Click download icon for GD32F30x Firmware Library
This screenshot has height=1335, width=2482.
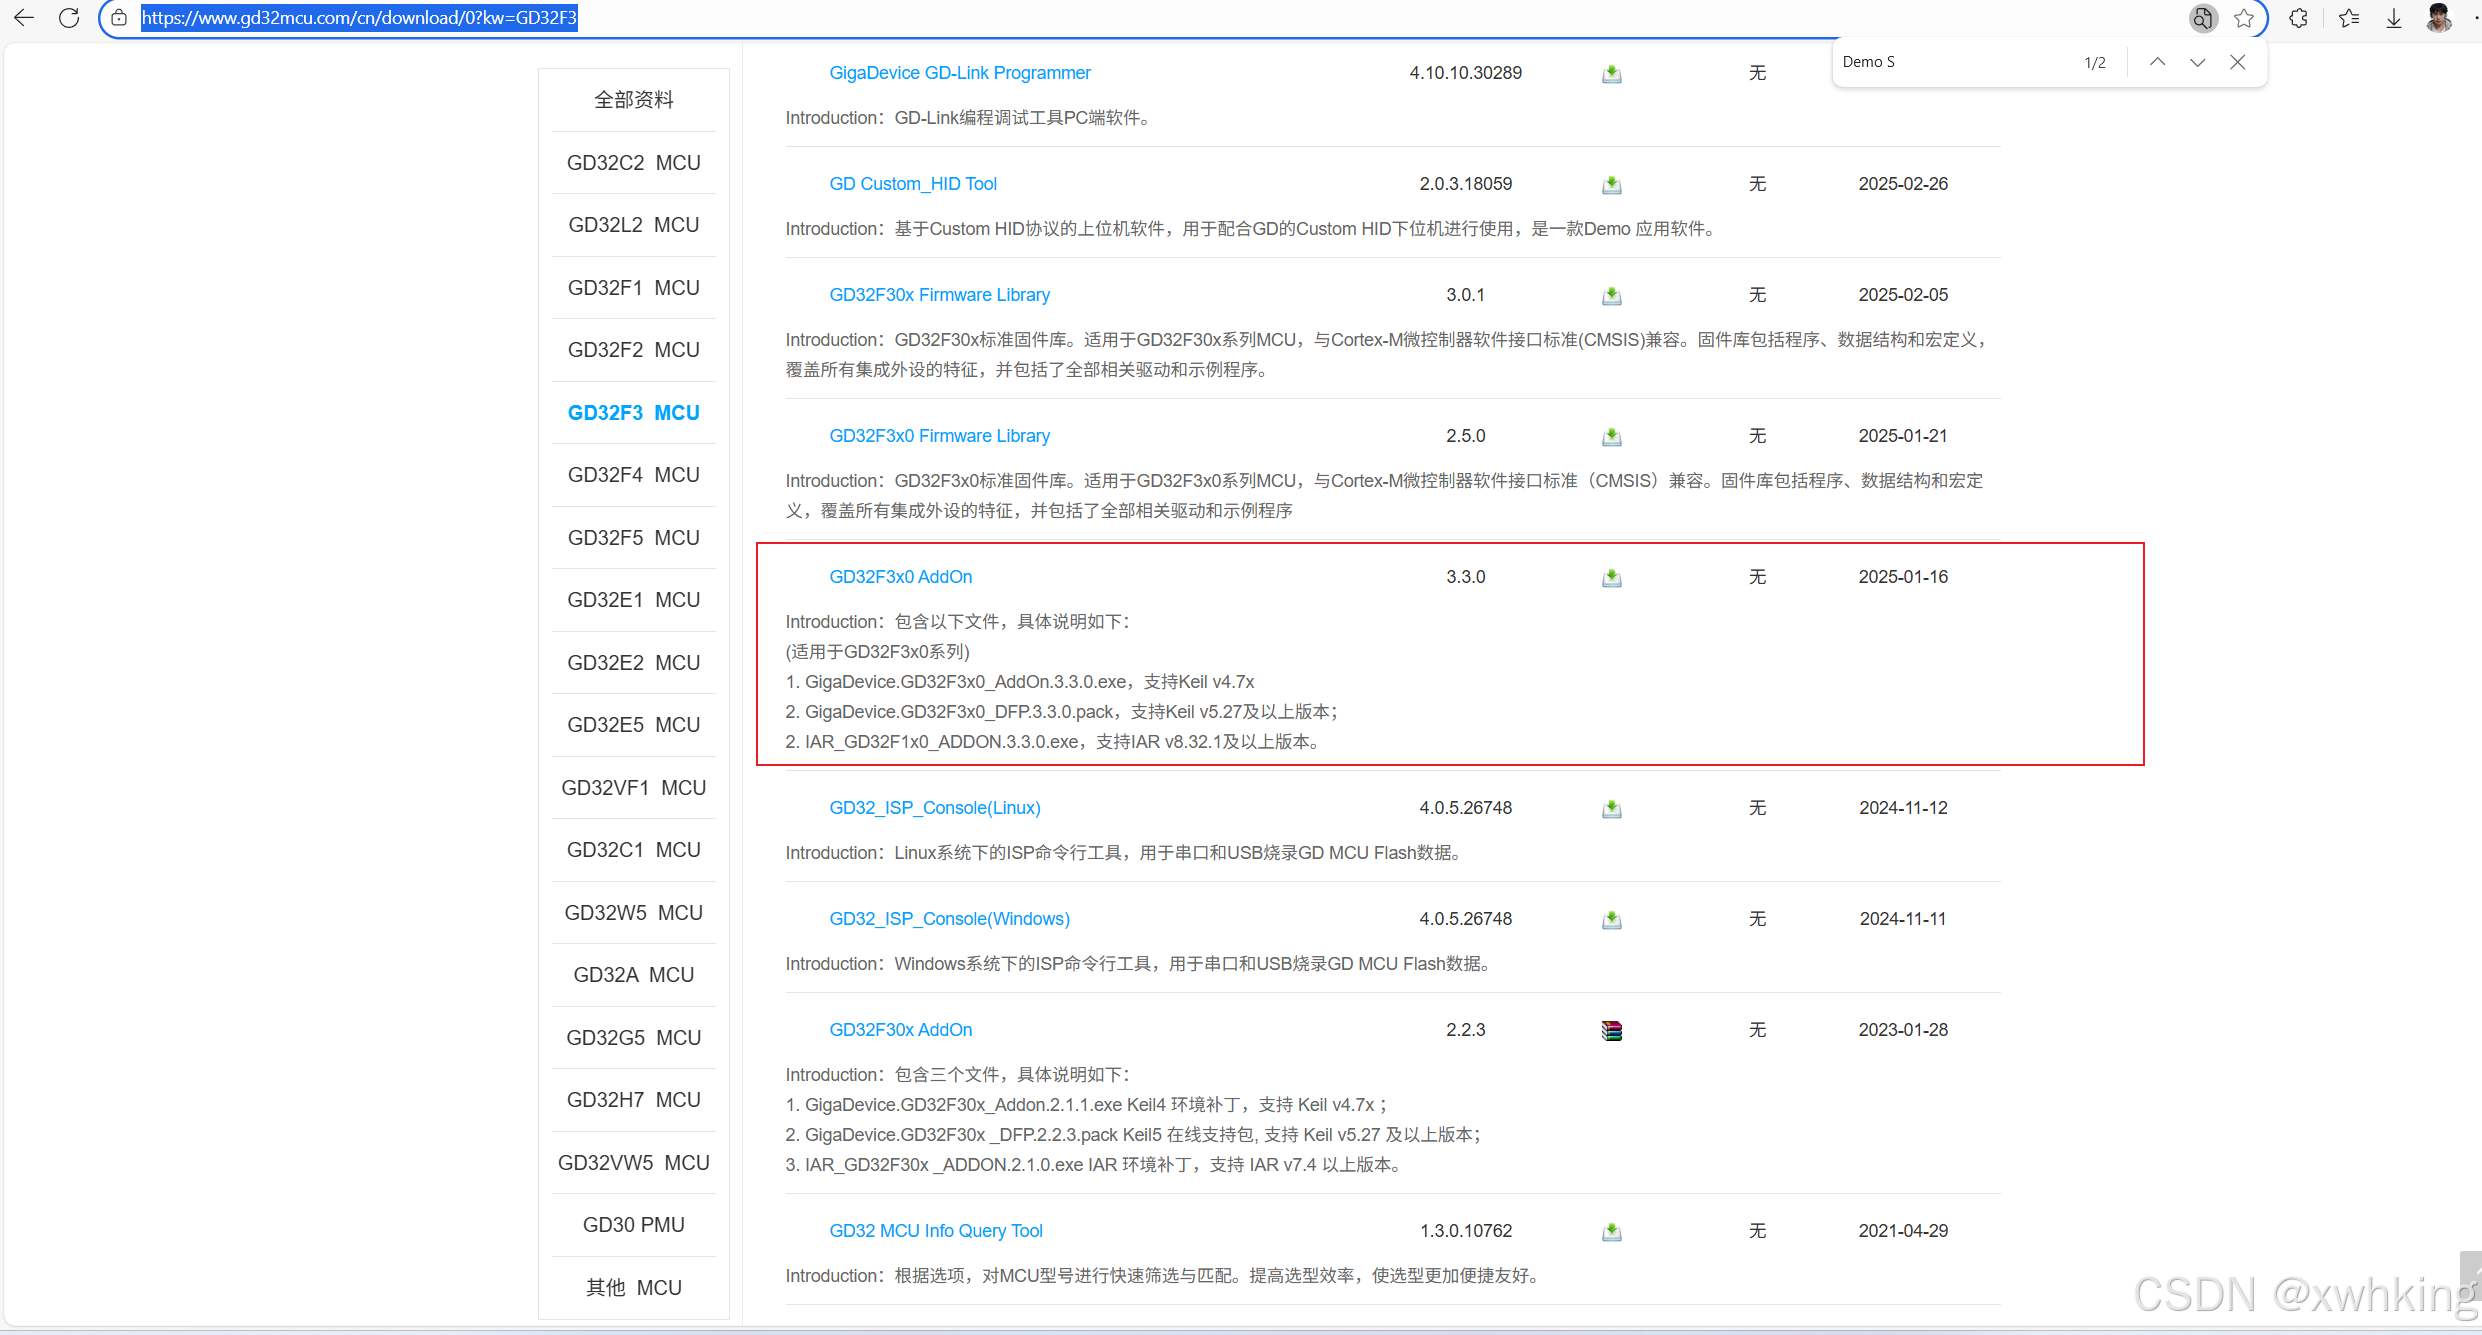[1611, 296]
